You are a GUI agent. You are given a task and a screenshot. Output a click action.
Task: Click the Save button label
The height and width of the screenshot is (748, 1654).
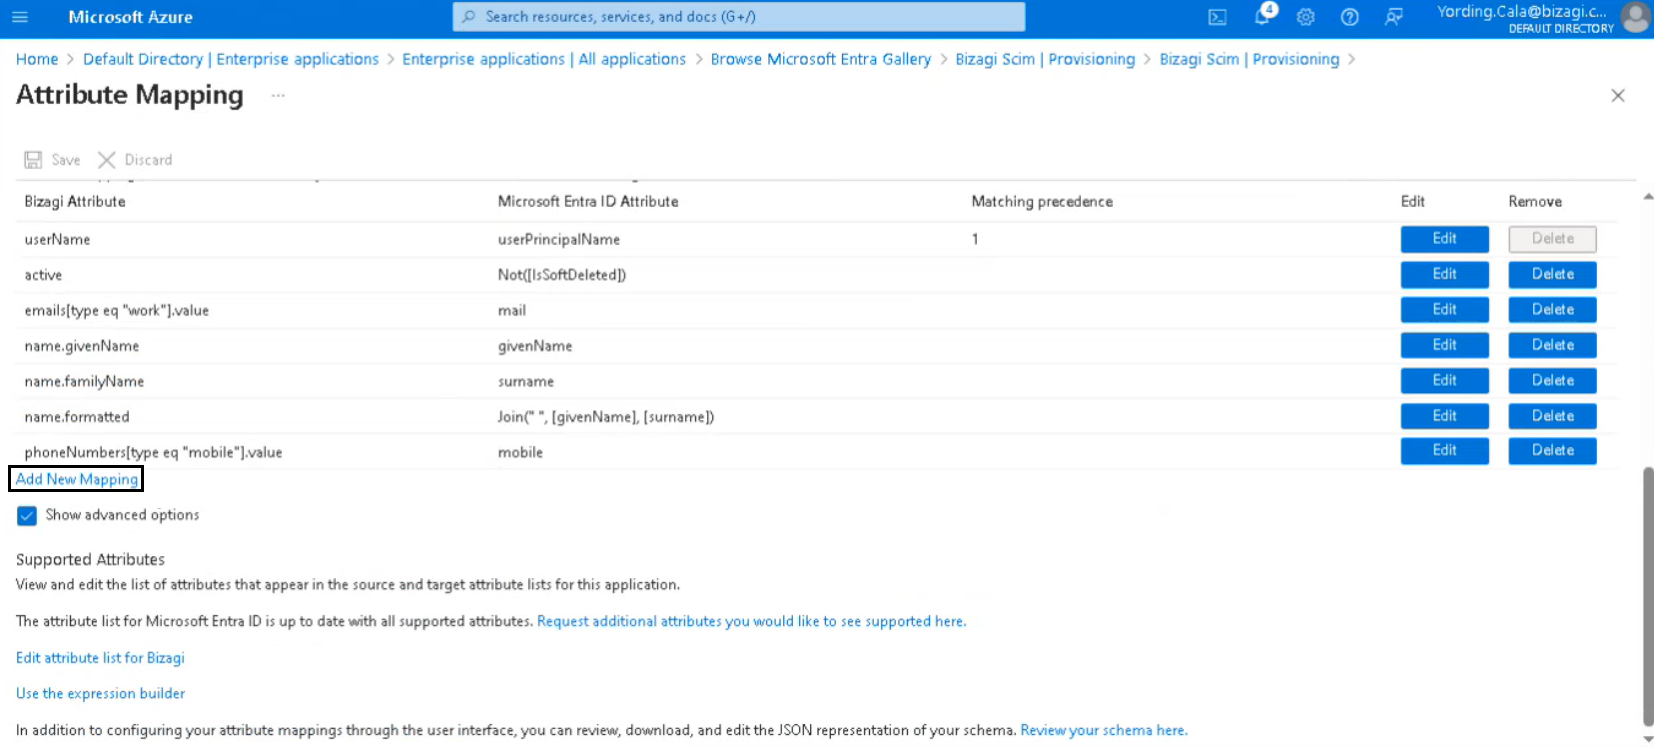coord(66,160)
